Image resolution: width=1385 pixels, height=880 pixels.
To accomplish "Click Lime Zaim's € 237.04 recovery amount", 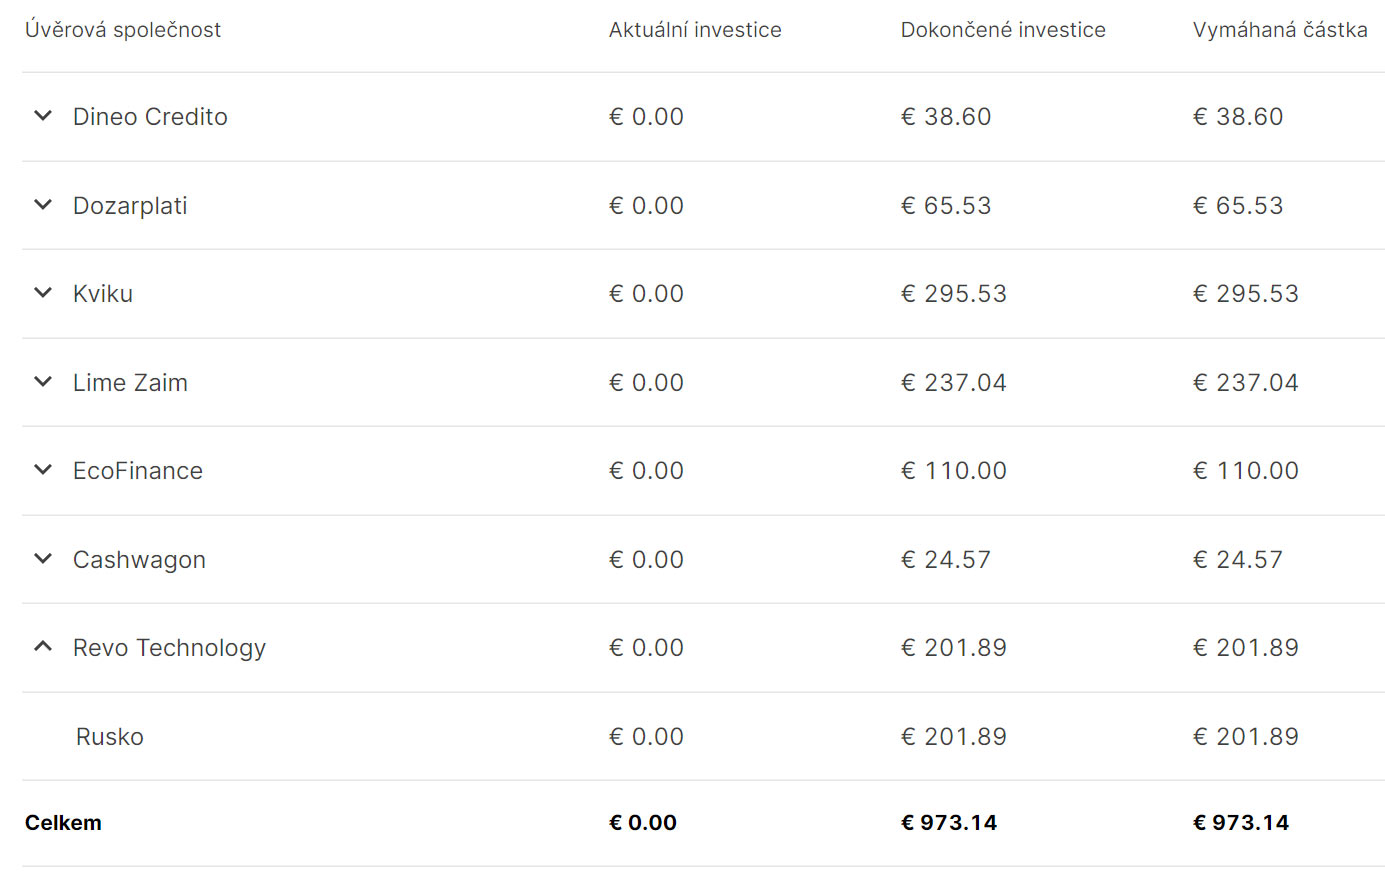I will [1246, 383].
